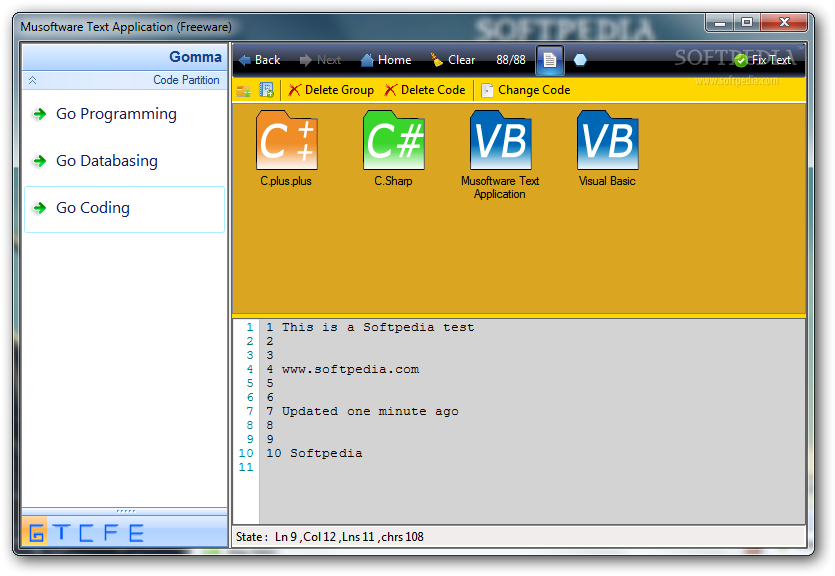835x576 pixels.
Task: Minimize the Musoftware window
Action: [x=720, y=23]
